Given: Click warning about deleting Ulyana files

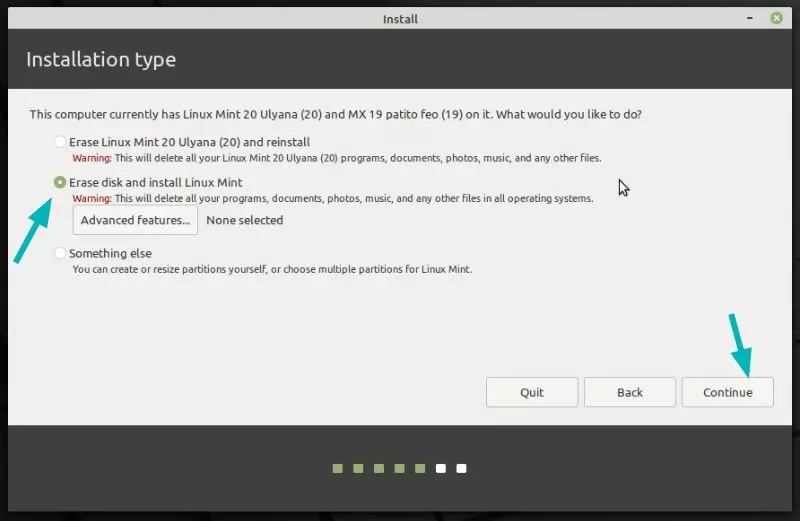Looking at the screenshot, I should click(x=337, y=158).
